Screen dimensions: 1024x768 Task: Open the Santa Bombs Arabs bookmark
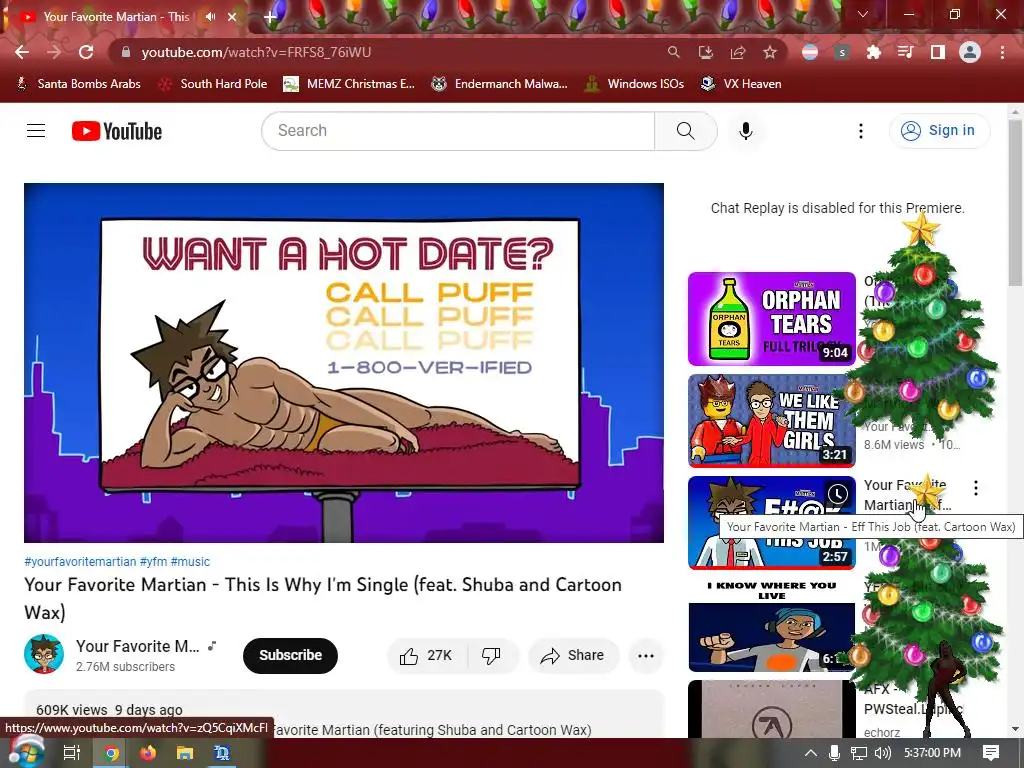click(78, 84)
